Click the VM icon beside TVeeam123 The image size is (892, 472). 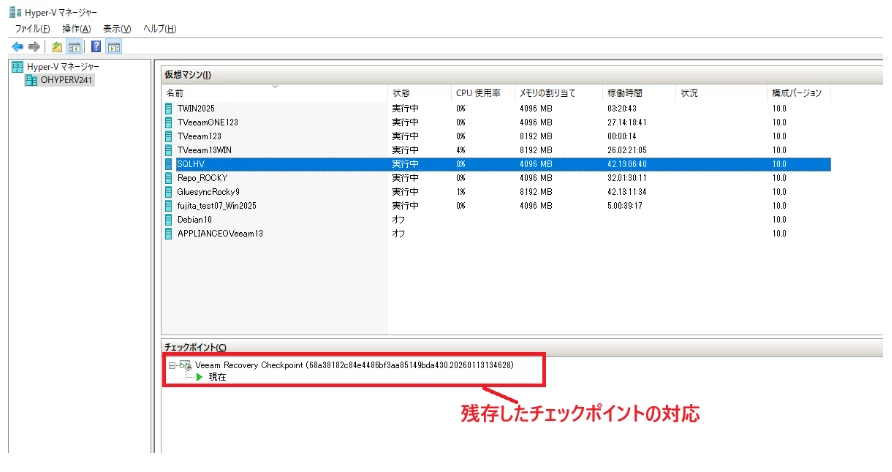click(x=169, y=136)
